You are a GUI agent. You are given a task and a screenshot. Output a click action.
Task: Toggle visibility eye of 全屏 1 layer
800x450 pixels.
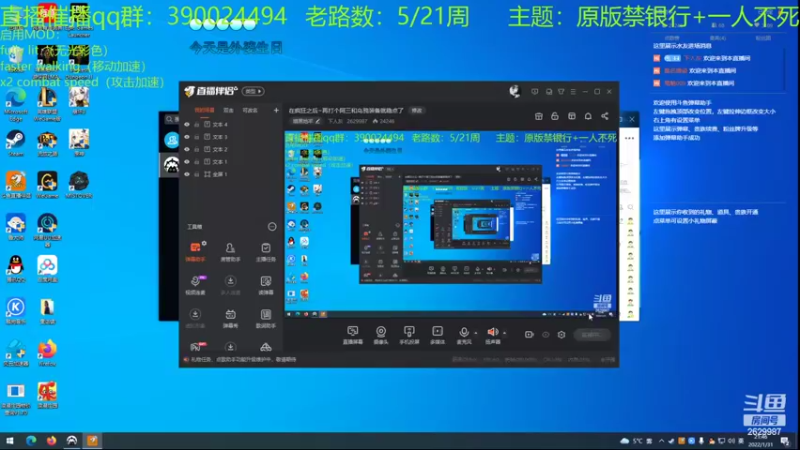pyautogui.click(x=187, y=174)
